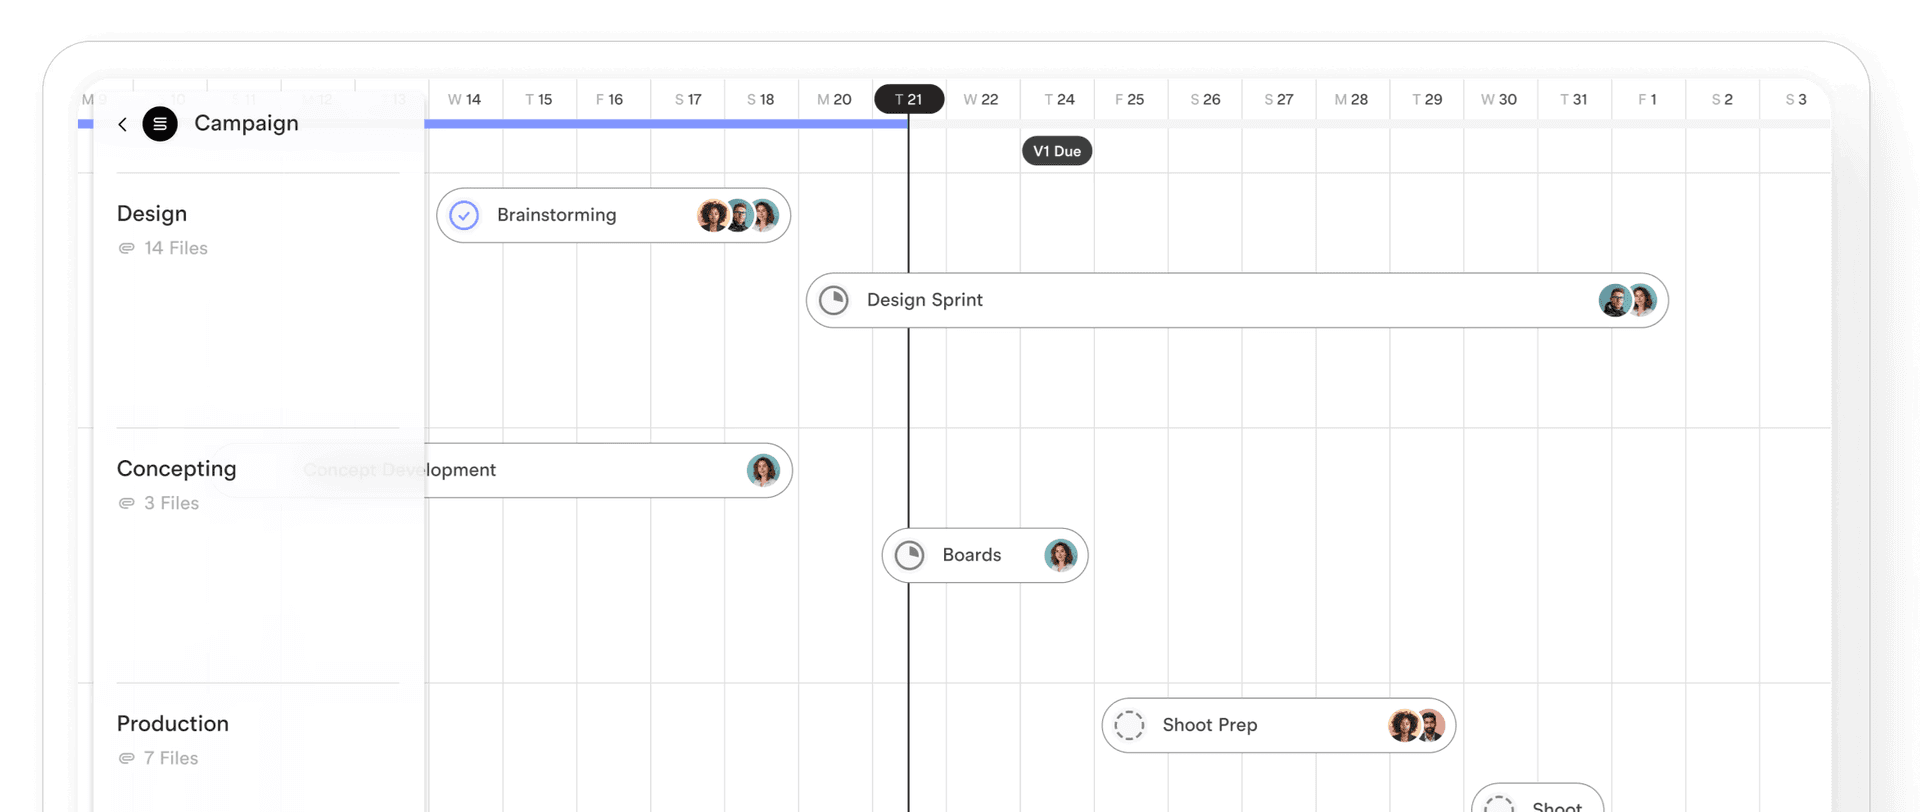Select the S 27 date column header

(1279, 99)
